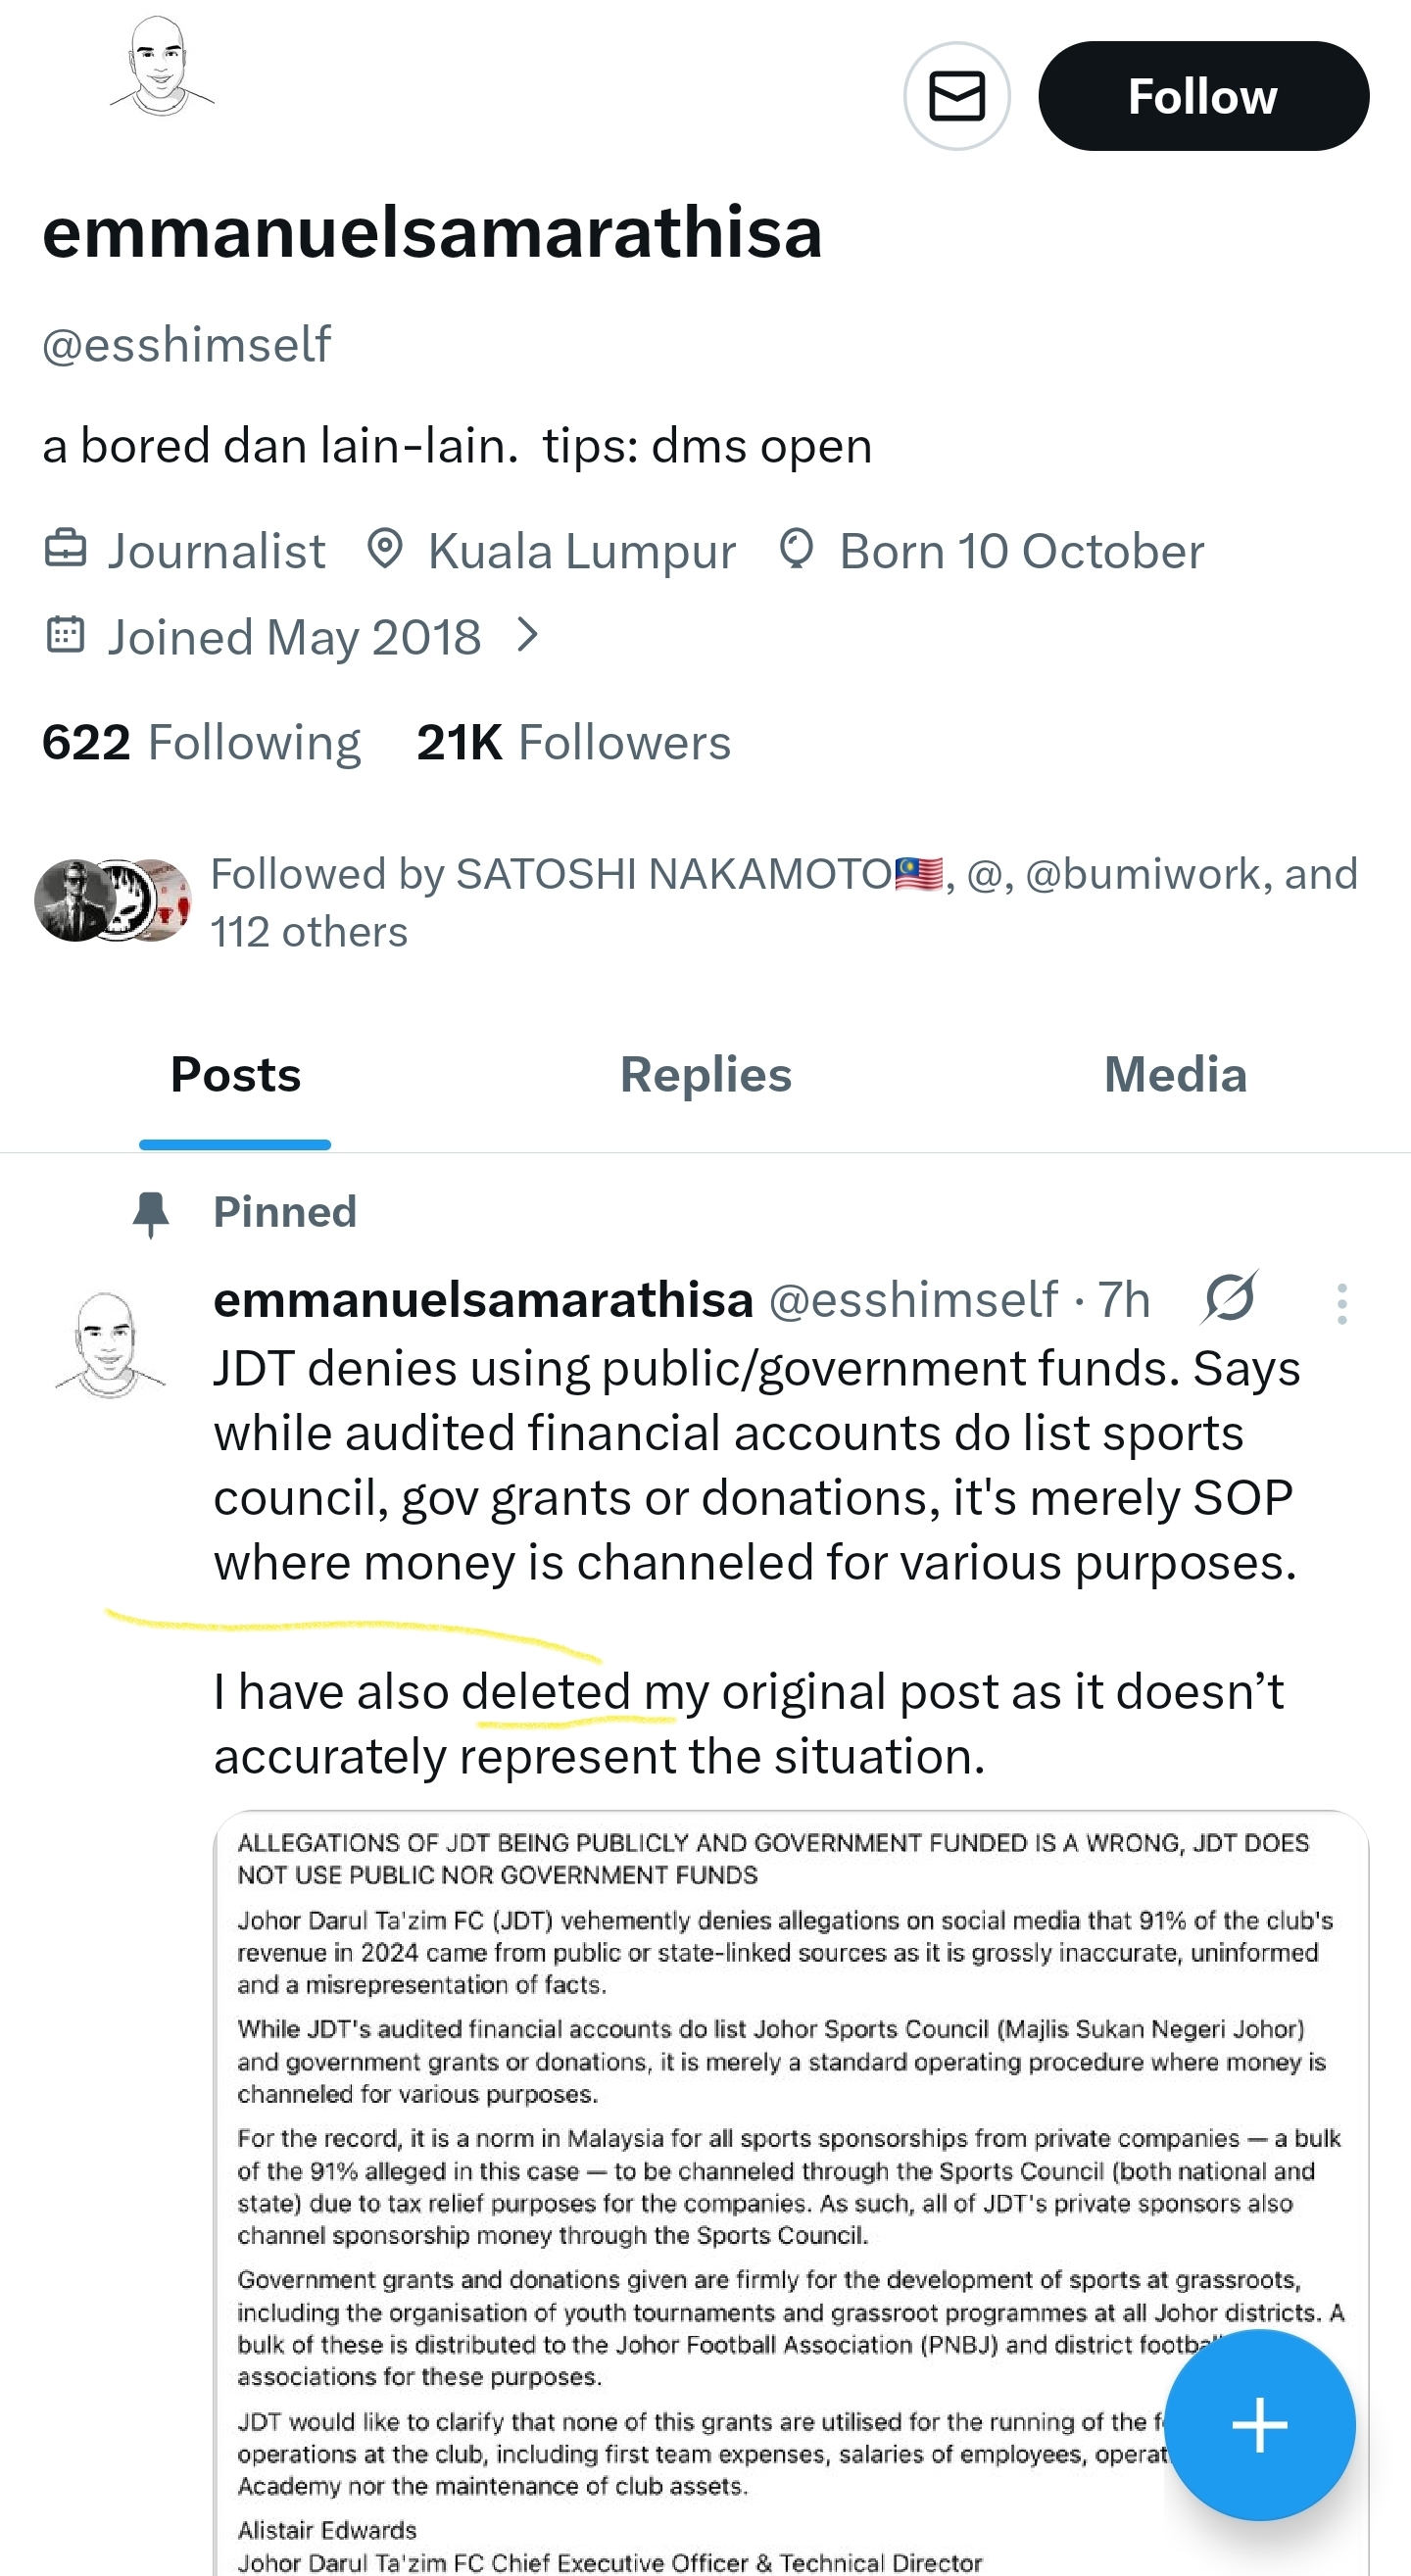1411x2576 pixels.
Task: Tap the Journalist briefcase icon
Action: (66, 550)
